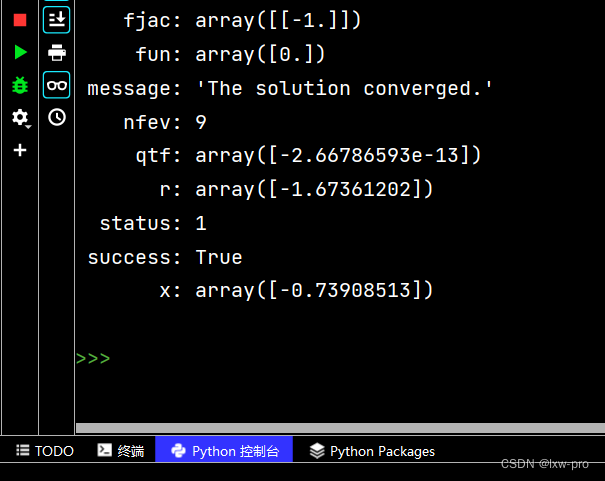
Task: Open the Python Packages tab
Action: 372,451
